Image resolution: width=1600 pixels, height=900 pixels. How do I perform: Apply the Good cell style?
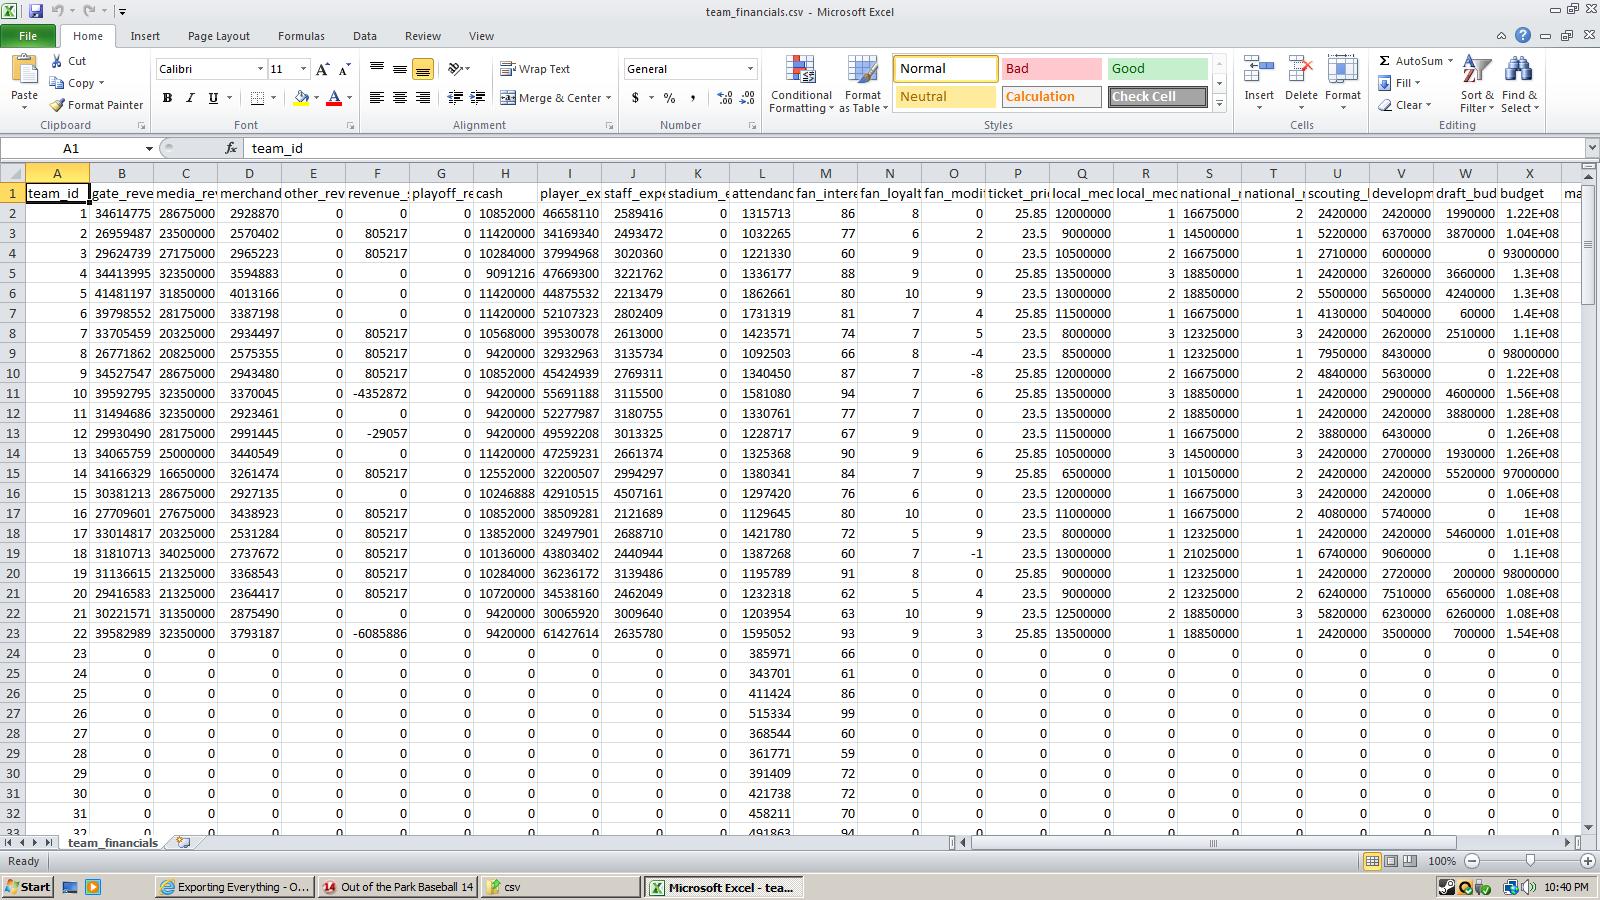pos(1157,69)
